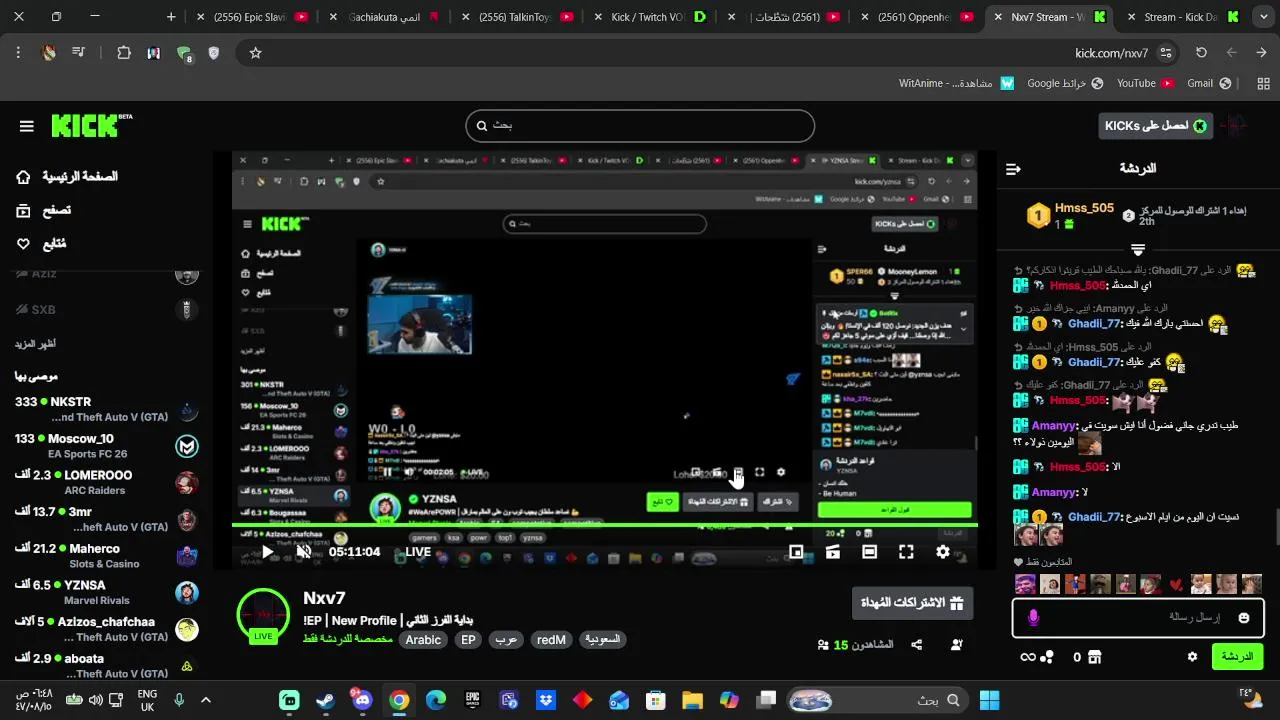
Task: Open Chrome three-dot menu
Action: pyautogui.click(x=18, y=53)
